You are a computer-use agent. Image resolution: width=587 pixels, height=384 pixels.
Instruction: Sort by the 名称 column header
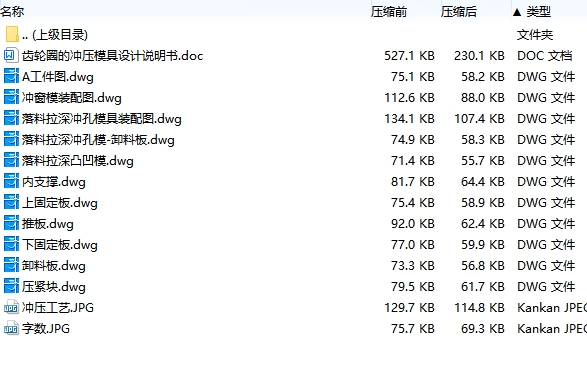(x=12, y=12)
